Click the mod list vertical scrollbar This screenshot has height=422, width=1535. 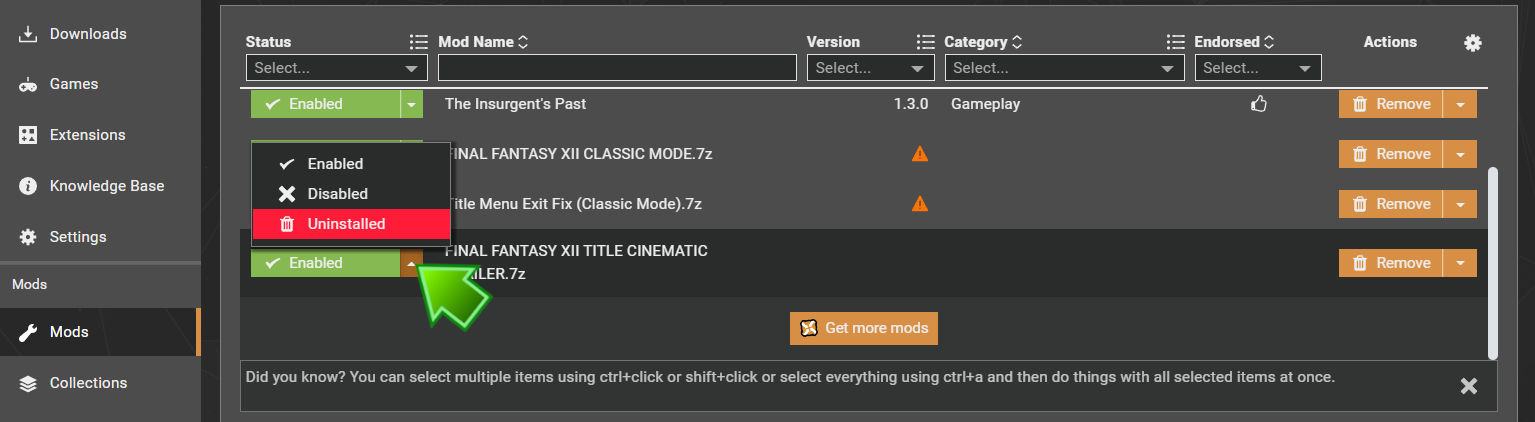coord(1493,263)
